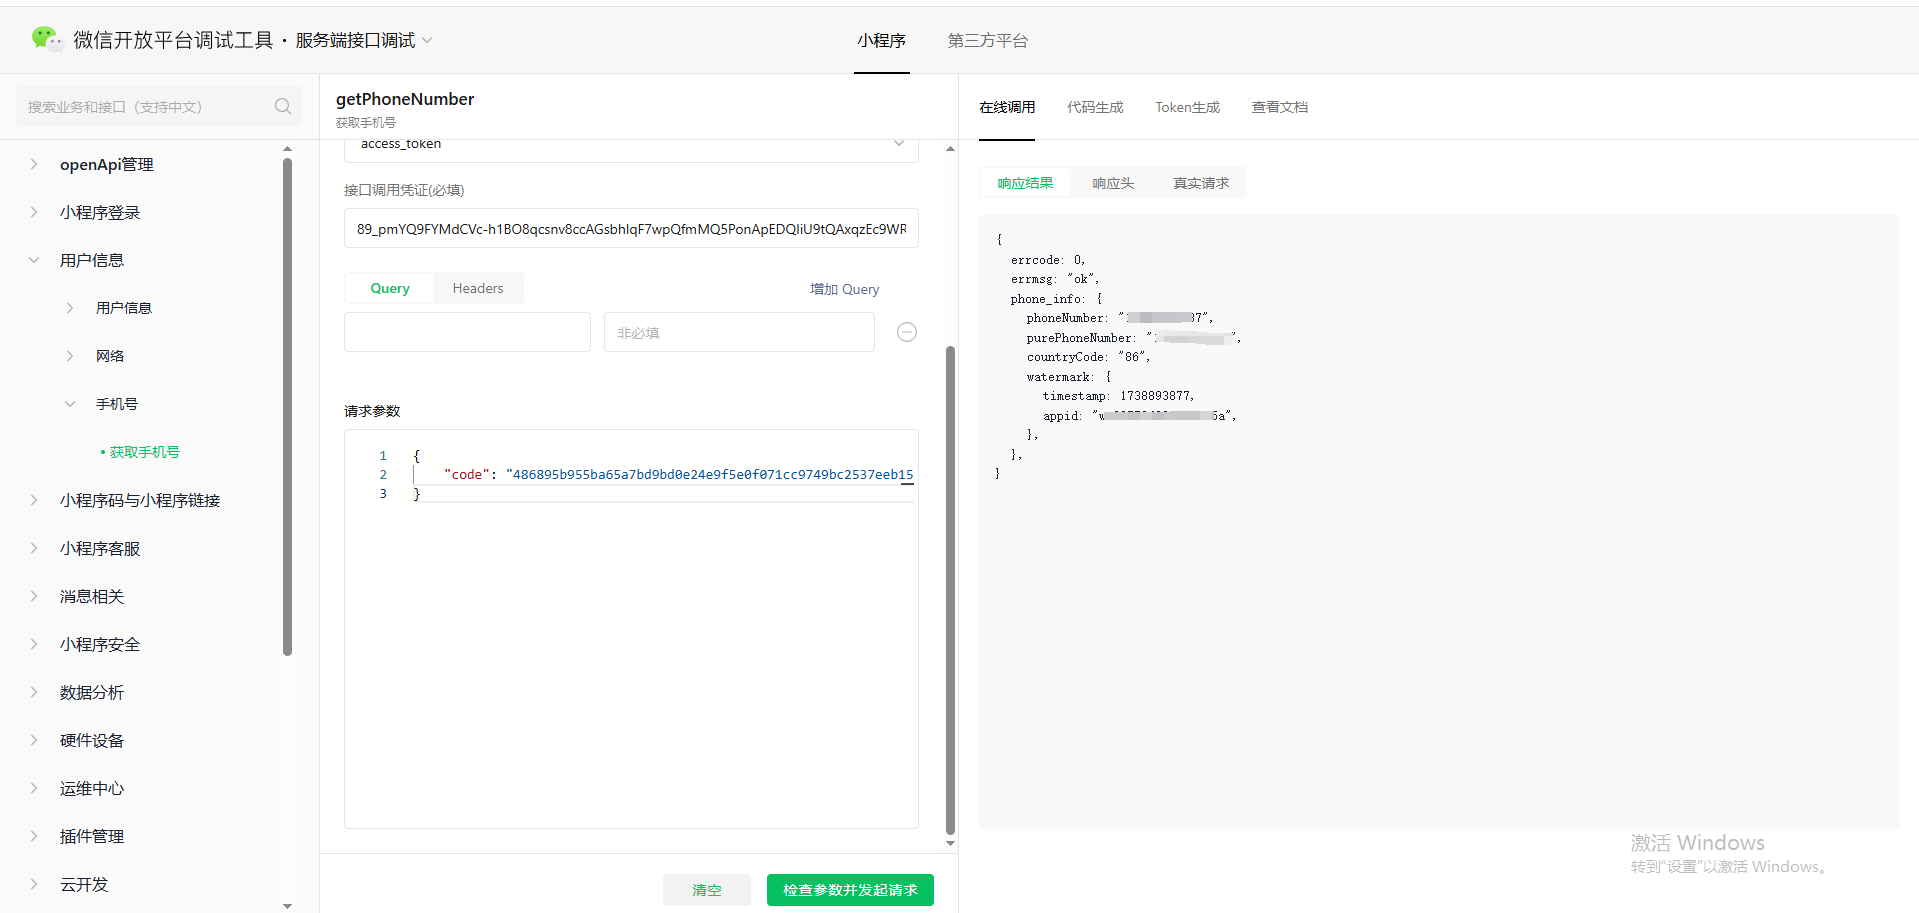Open the 代码生成 tab
The width and height of the screenshot is (1919, 913).
click(x=1095, y=107)
